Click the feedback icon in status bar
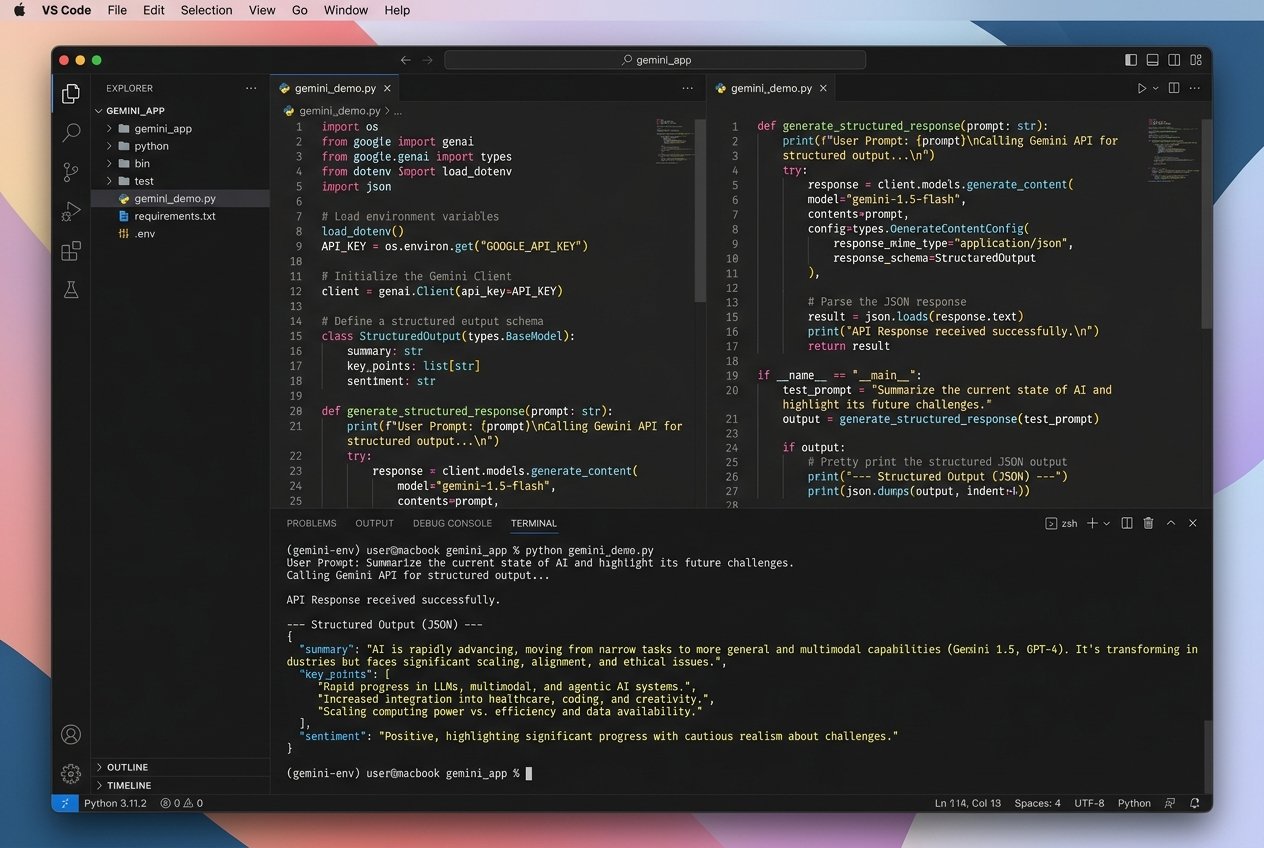 pos(1171,803)
